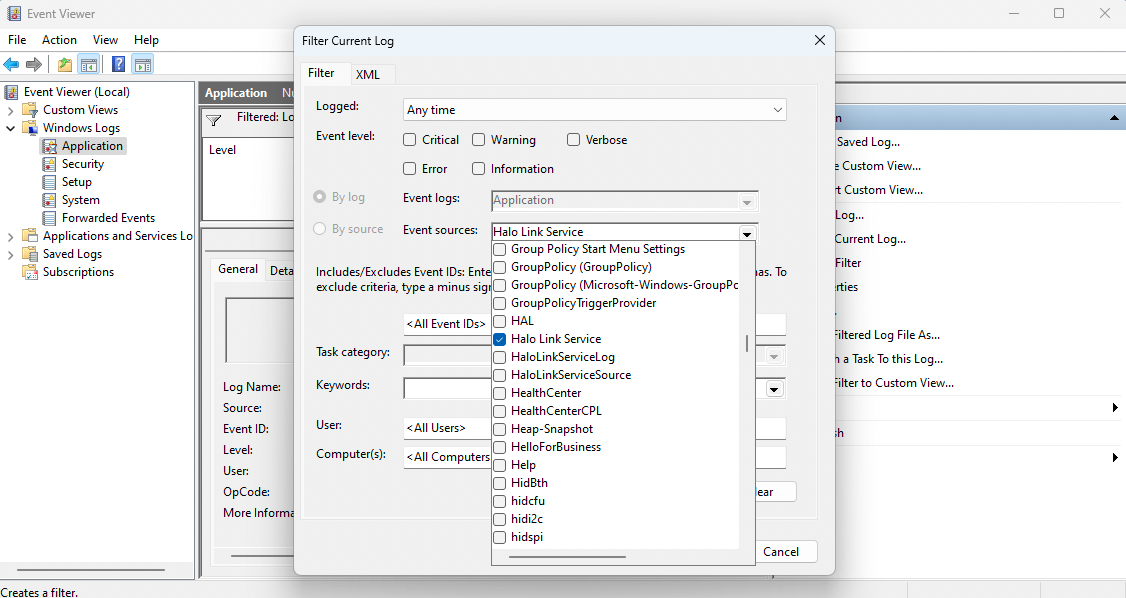Click the Up One Level folder icon
The width and height of the screenshot is (1126, 598).
[65, 65]
